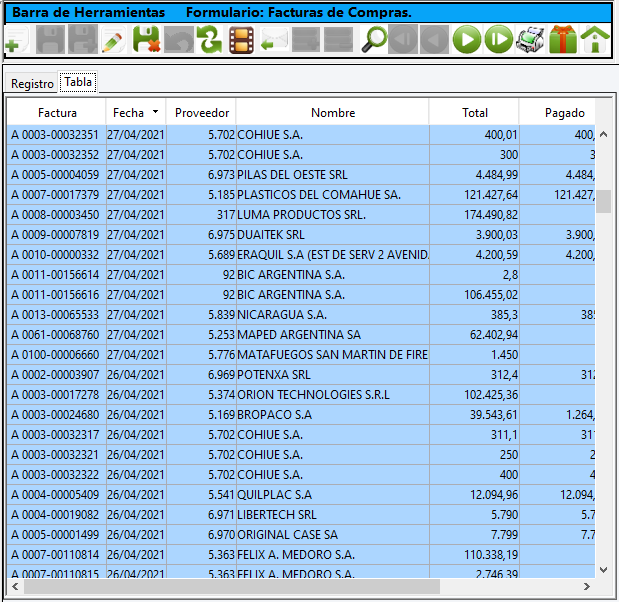The image size is (619, 602).
Task: Sort by the Factura column header
Action: click(x=57, y=113)
